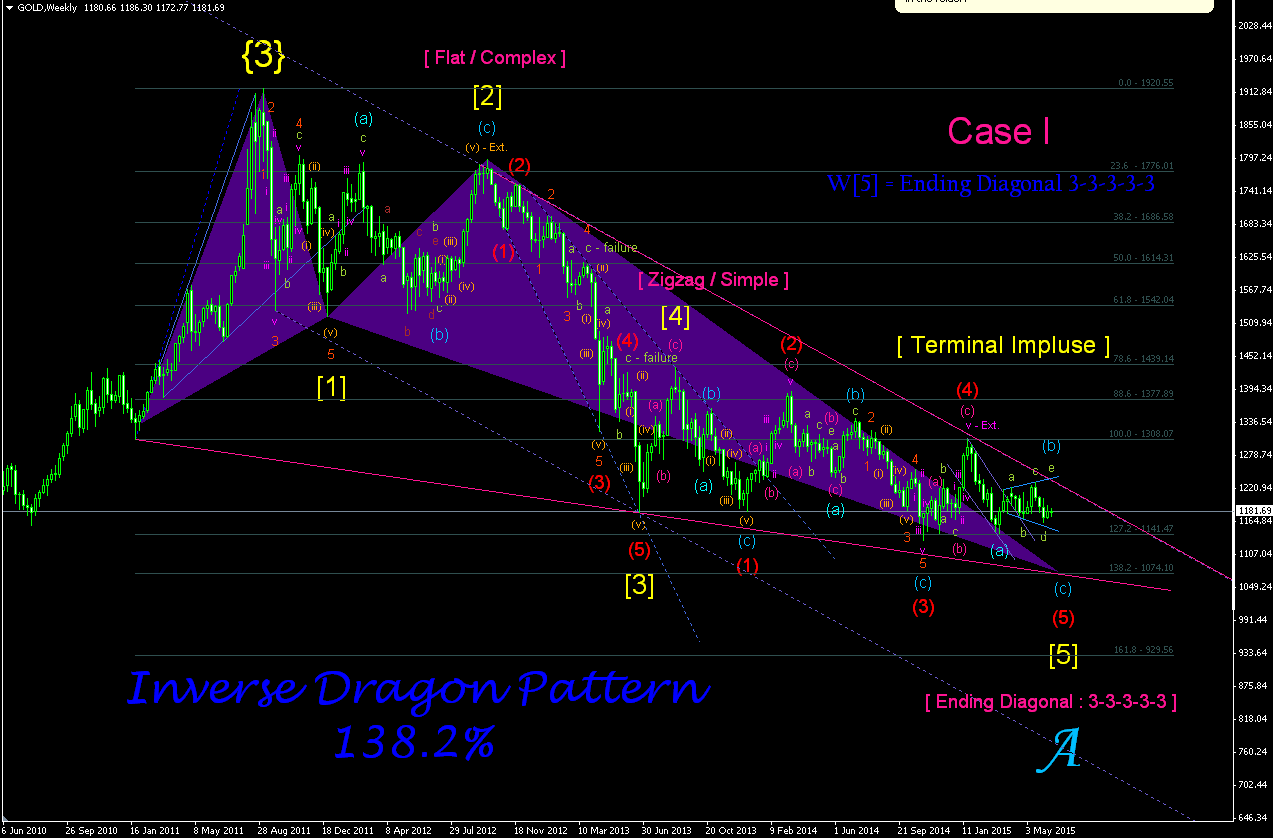Screen dimensions: 1273x838
Task: Click price axis value 1509.94
Action: (x=1253, y=323)
